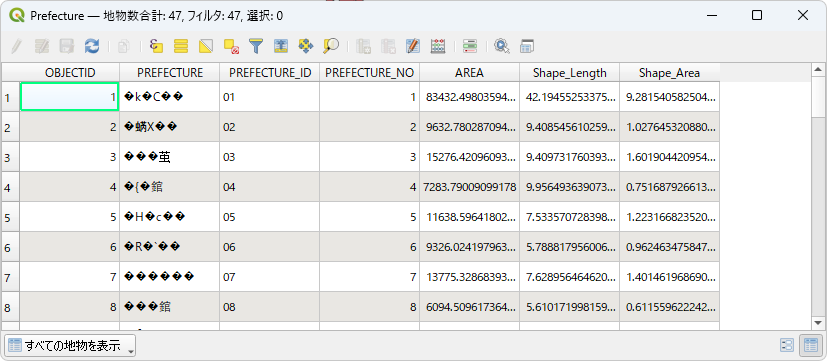Click Shape_Length cell starting 42.19455253375
The width and height of the screenshot is (827, 361).
pos(570,97)
